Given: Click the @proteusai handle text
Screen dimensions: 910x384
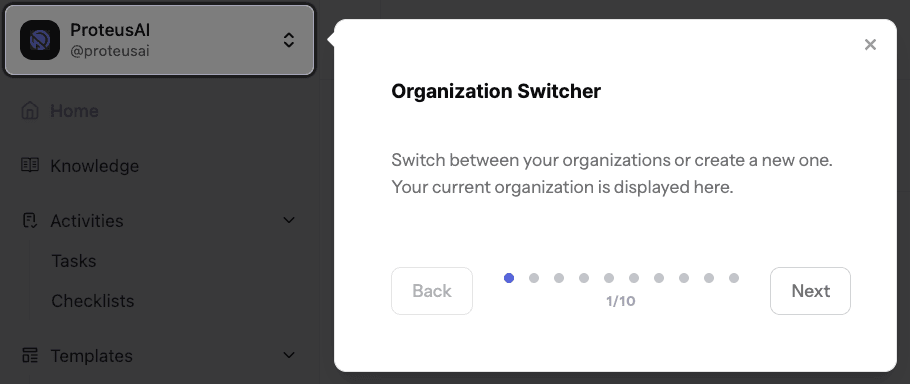Looking at the screenshot, I should [110, 51].
